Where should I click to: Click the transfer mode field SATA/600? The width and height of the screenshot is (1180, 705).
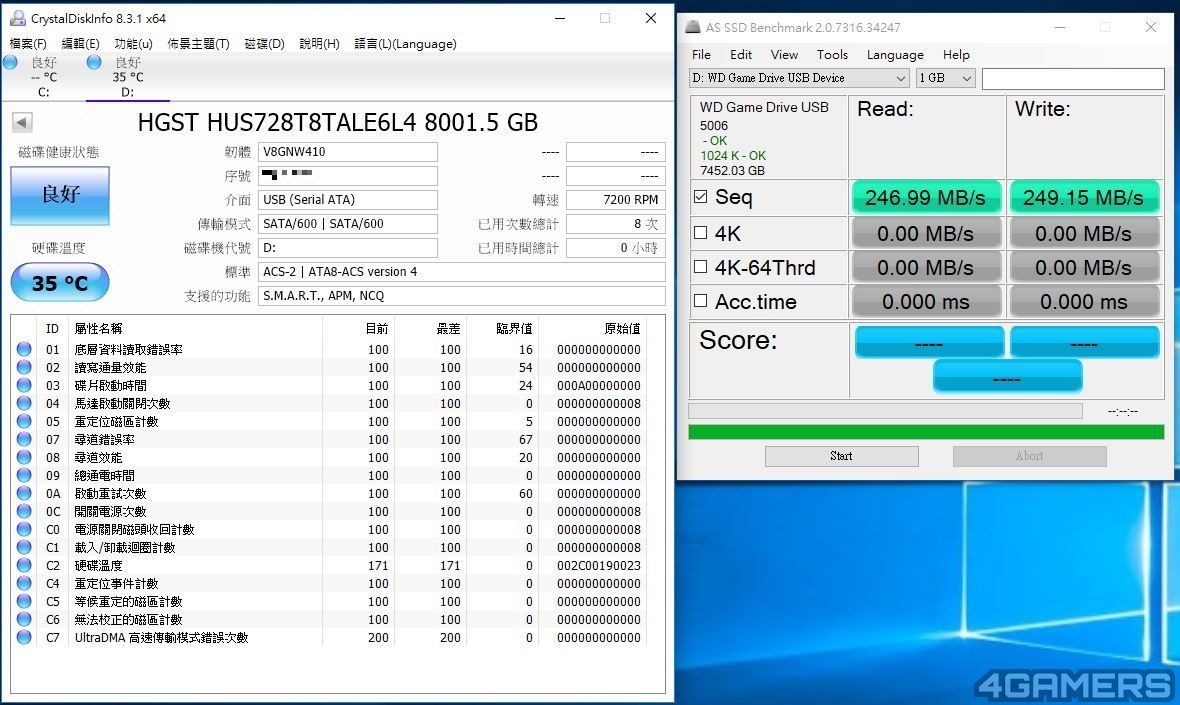tap(348, 223)
